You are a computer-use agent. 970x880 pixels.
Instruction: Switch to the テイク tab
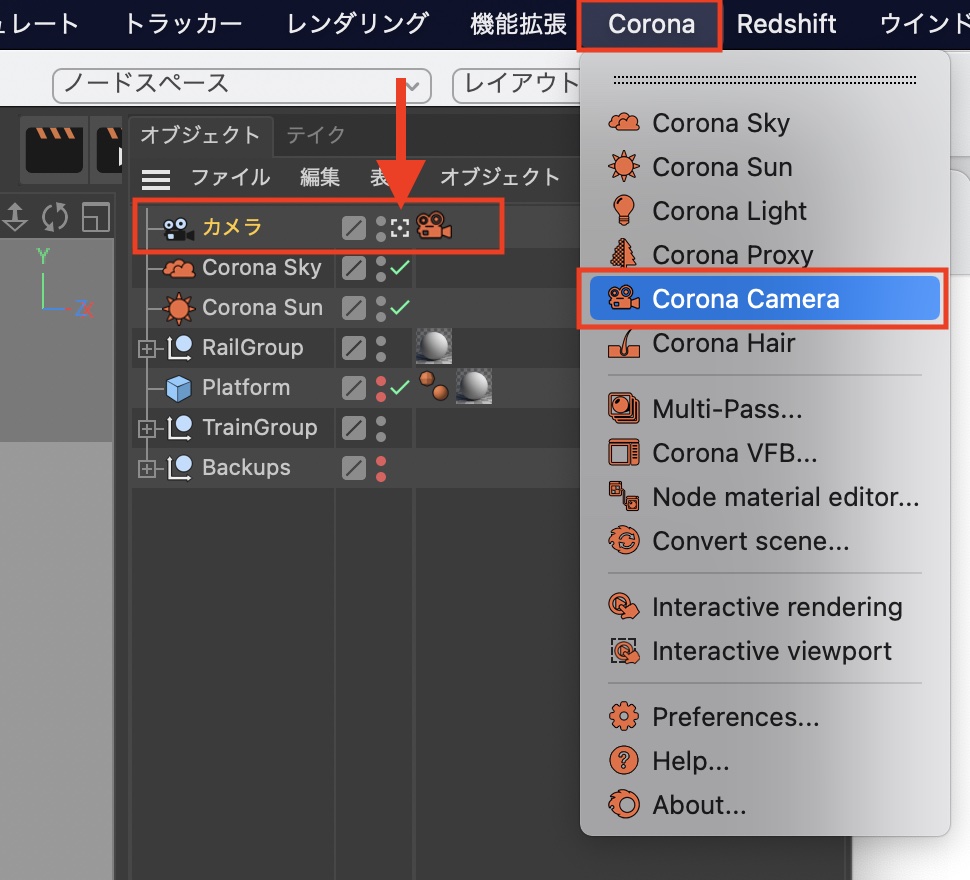click(x=315, y=134)
